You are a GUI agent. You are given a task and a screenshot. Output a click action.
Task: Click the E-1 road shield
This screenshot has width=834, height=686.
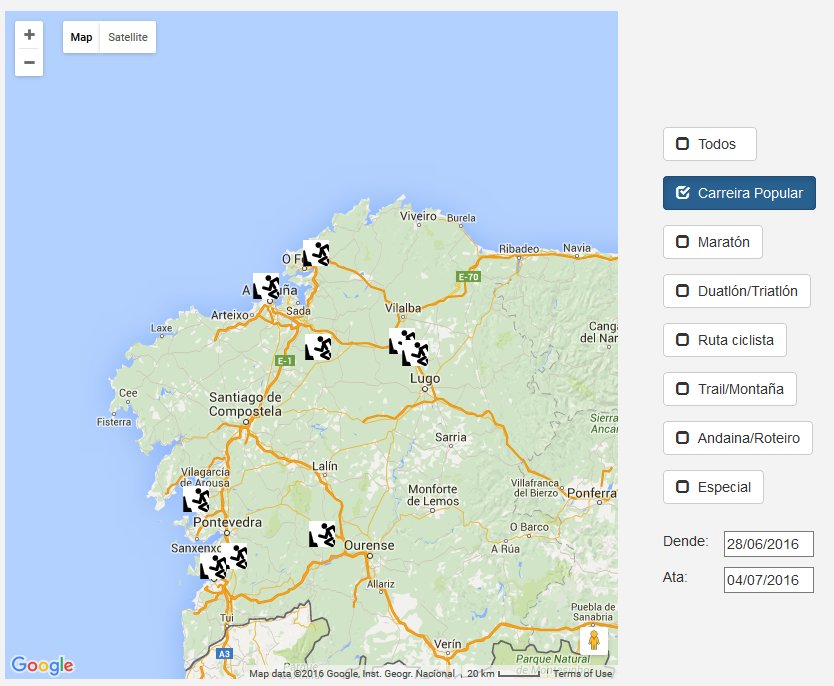(x=285, y=361)
